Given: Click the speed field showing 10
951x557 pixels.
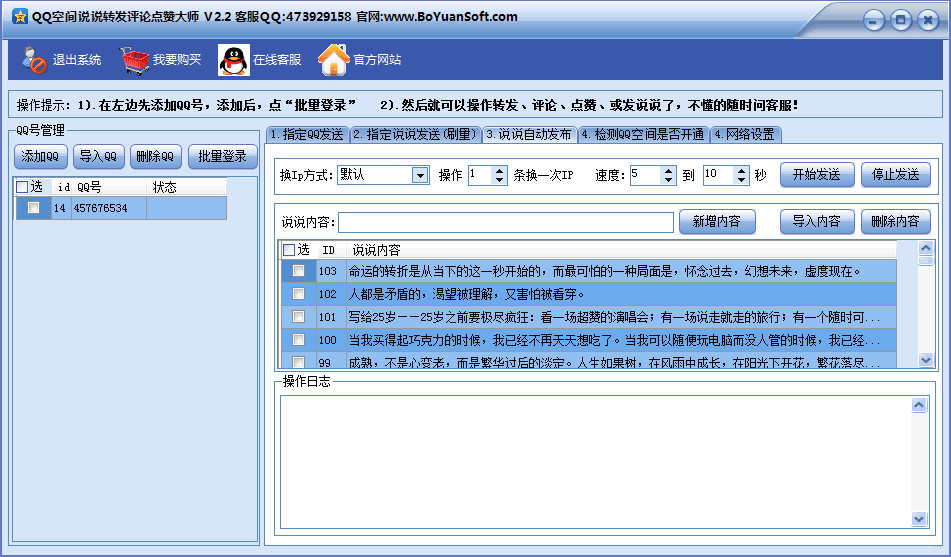Looking at the screenshot, I should tap(719, 175).
